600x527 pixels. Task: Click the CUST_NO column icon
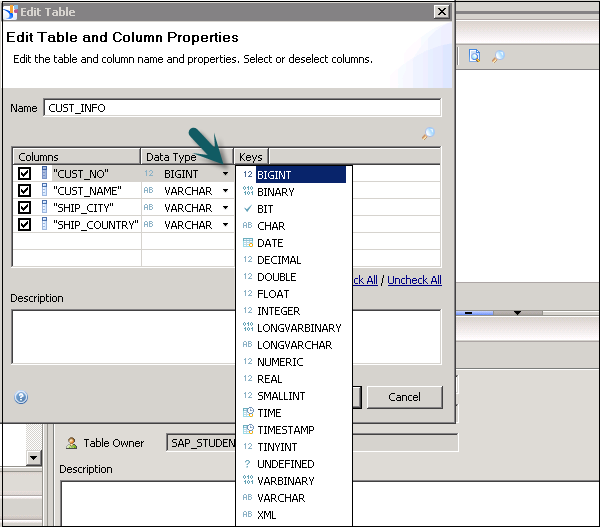coord(44,174)
